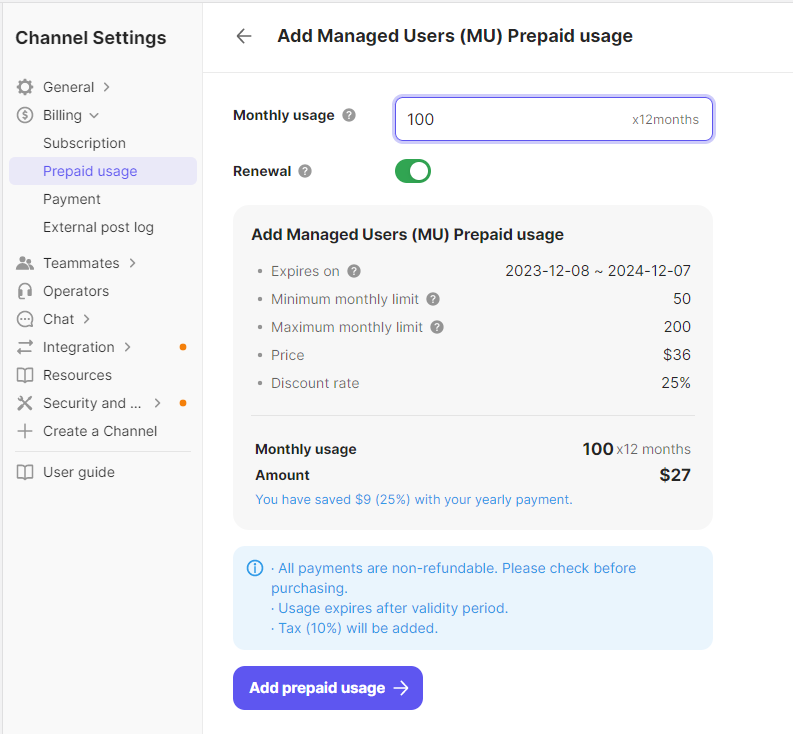Open the Resources settings
793x734 pixels.
pos(77,375)
